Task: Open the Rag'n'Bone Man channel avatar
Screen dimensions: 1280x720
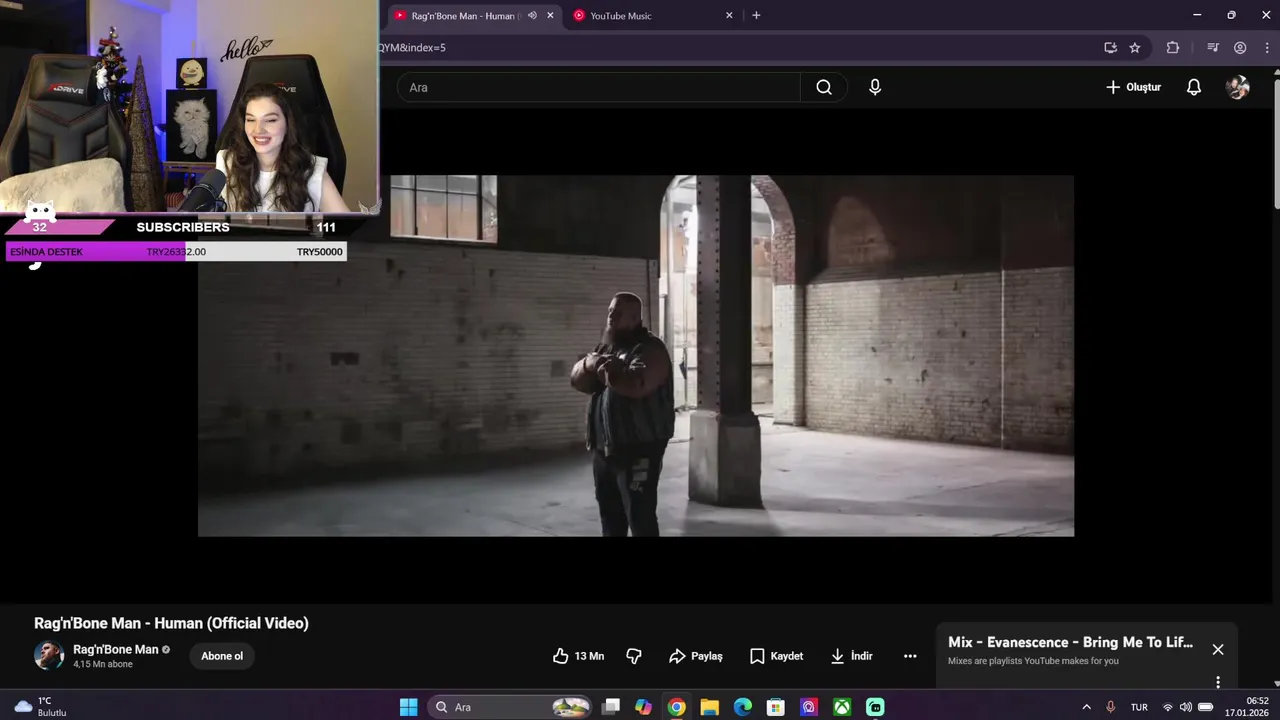Action: [x=49, y=655]
